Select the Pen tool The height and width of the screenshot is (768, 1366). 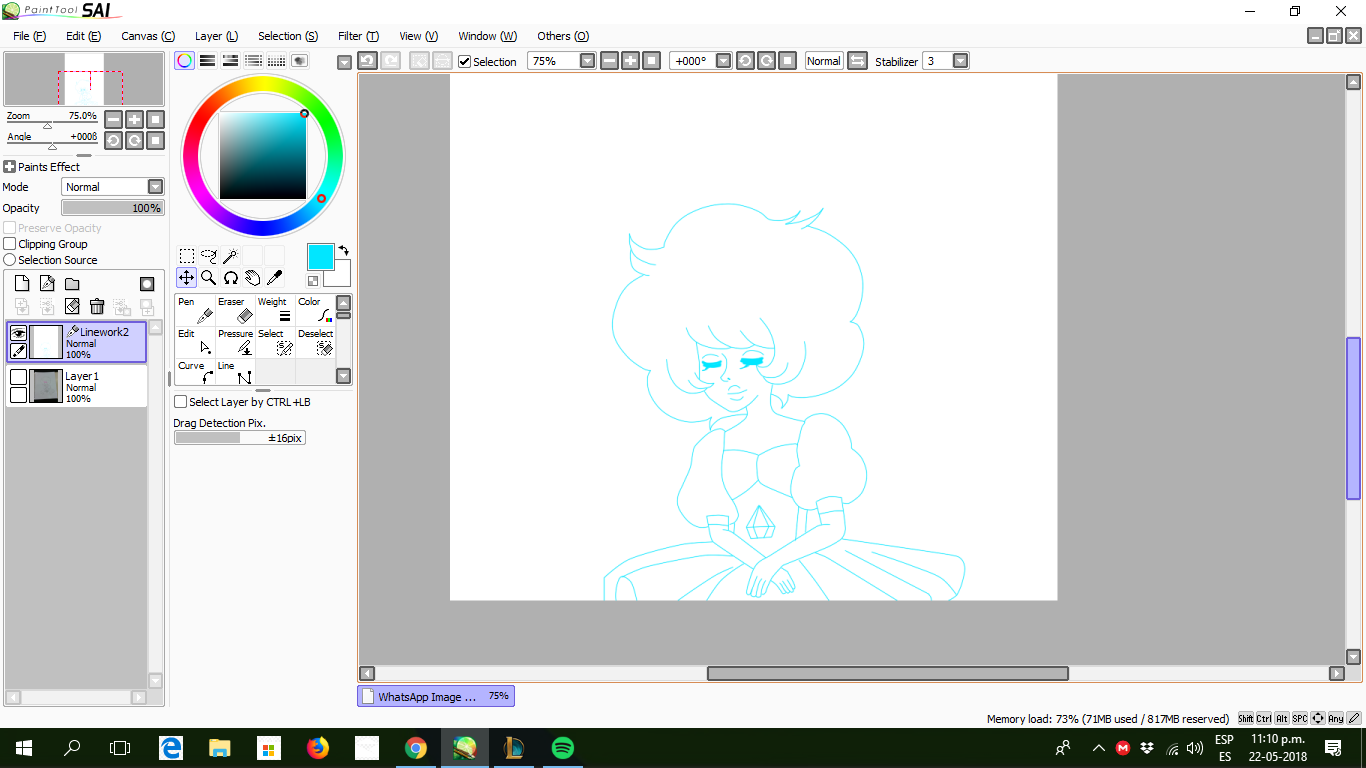click(x=195, y=309)
